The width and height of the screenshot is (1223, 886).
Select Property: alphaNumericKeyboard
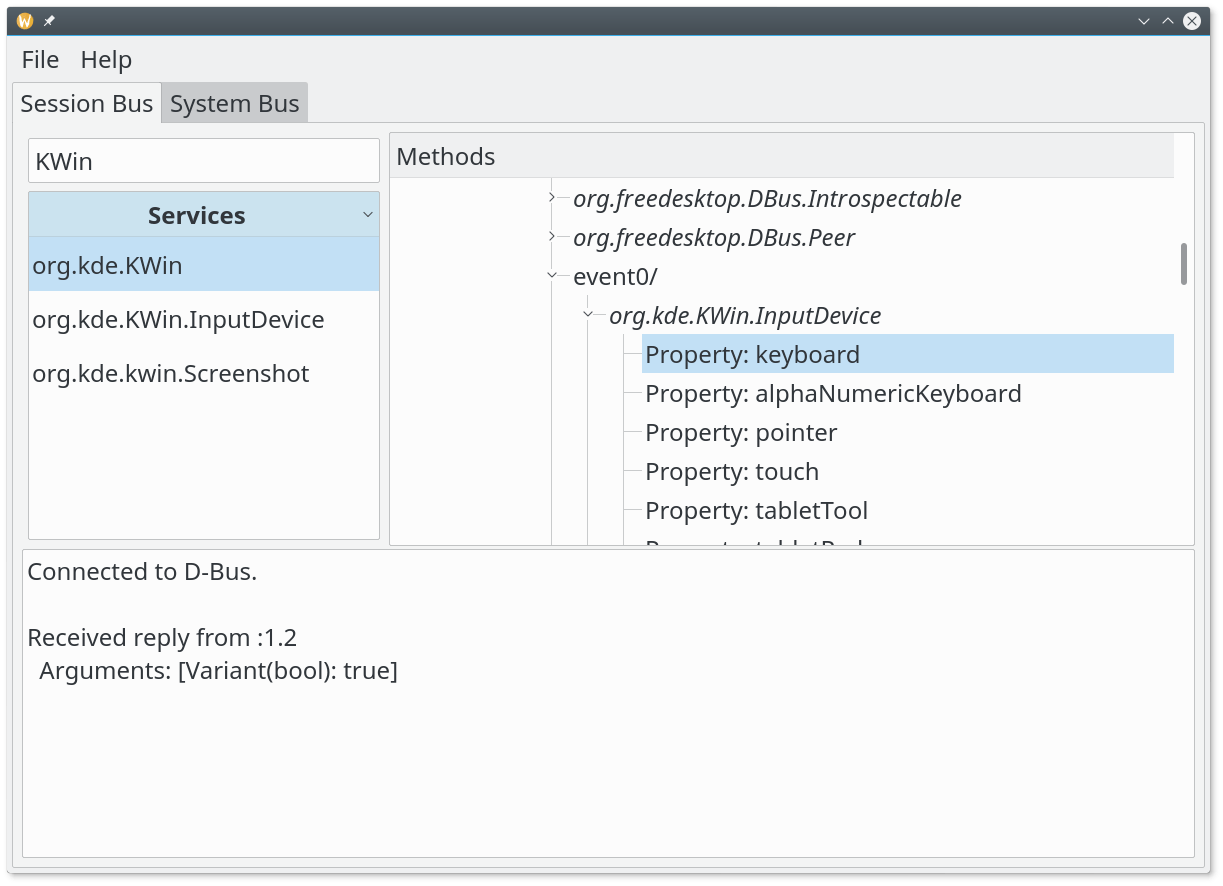832,394
